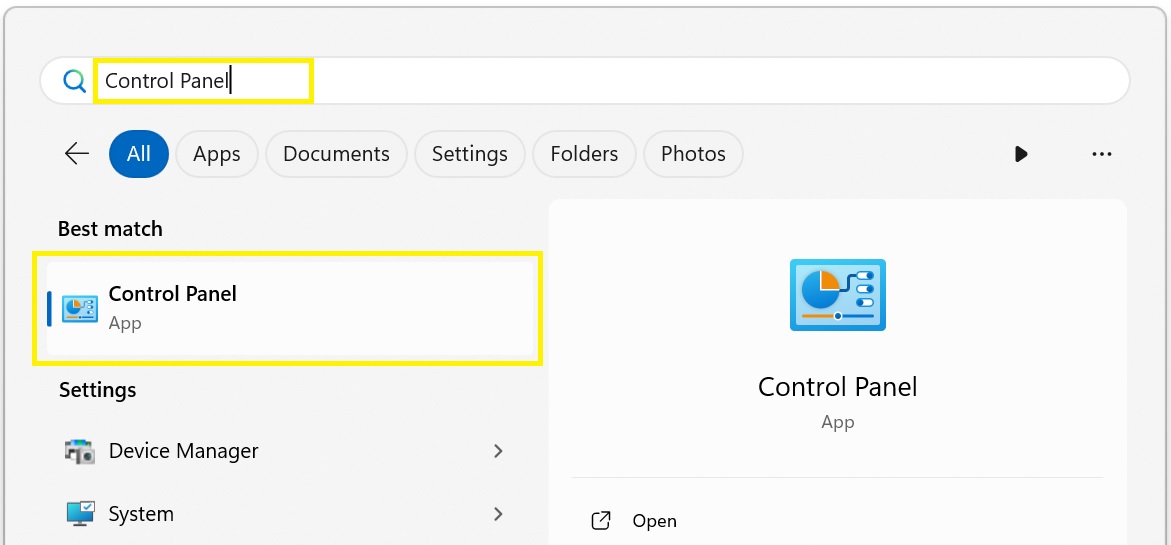Expand the System result chevron

tap(498, 514)
